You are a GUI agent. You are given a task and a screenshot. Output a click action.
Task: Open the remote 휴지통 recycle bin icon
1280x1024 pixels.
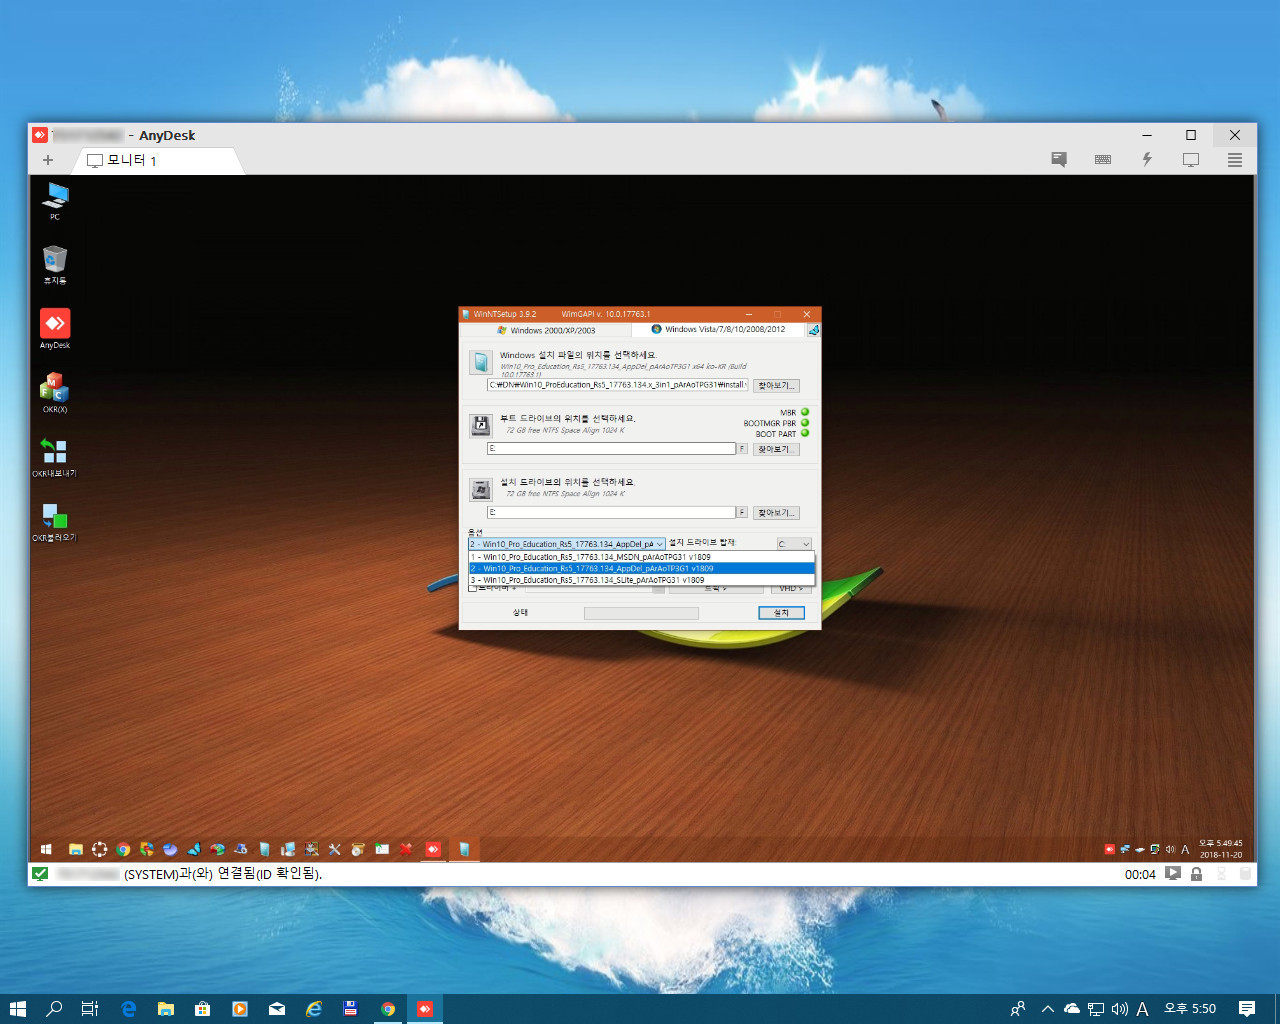pyautogui.click(x=55, y=265)
